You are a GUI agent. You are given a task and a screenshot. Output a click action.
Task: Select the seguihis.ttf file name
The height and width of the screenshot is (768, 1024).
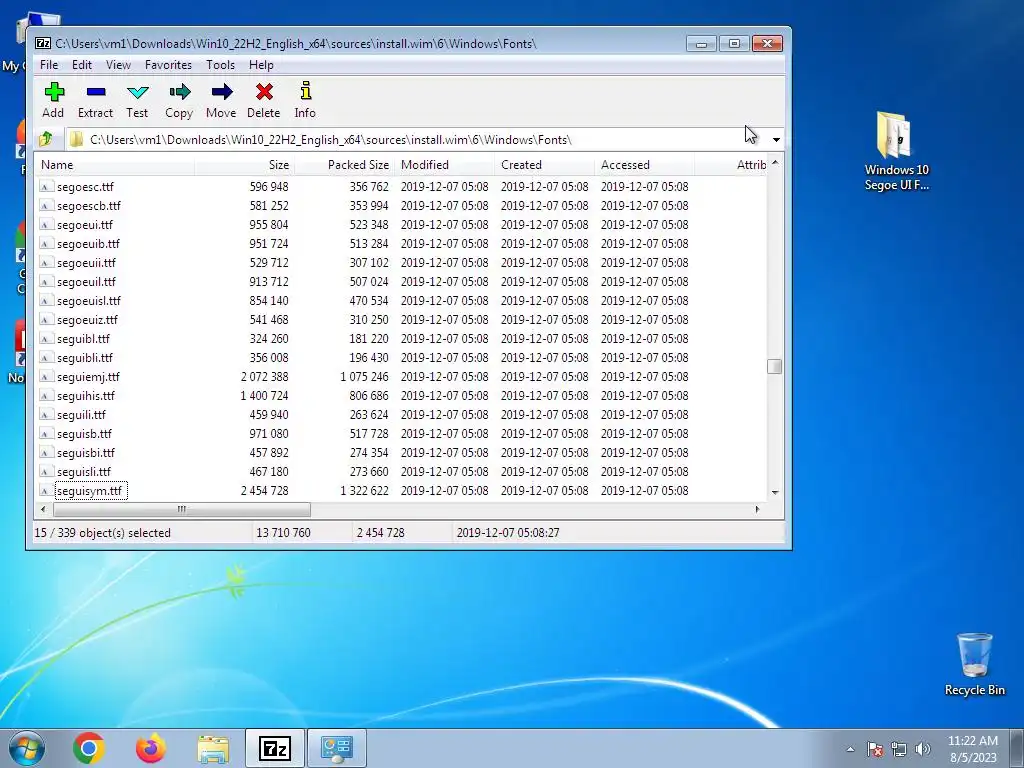click(86, 396)
